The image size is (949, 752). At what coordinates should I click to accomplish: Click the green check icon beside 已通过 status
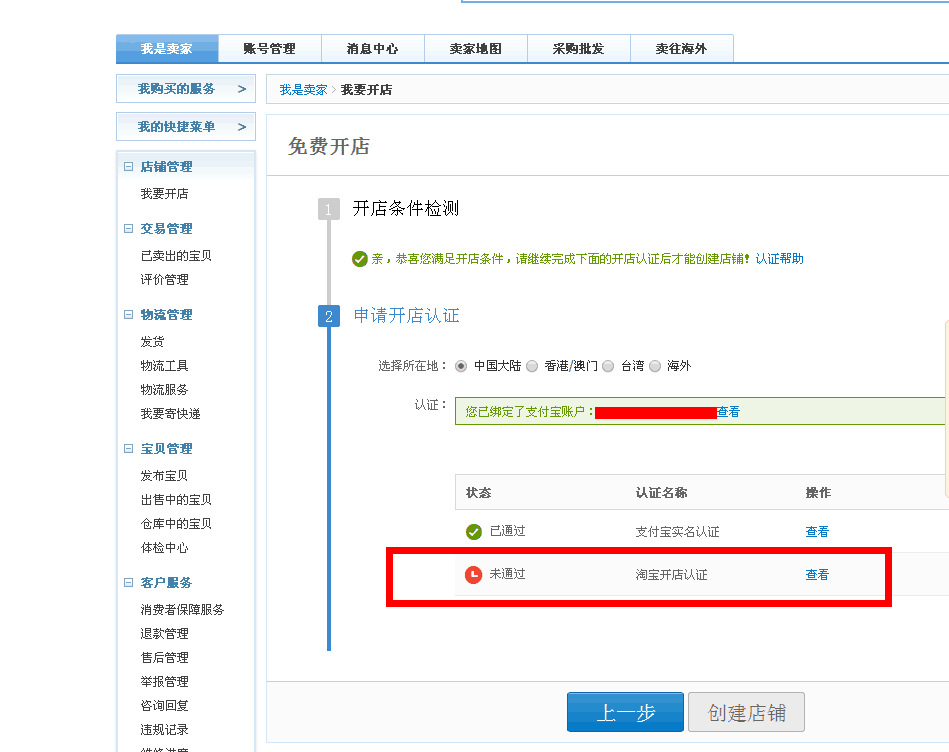tap(474, 531)
